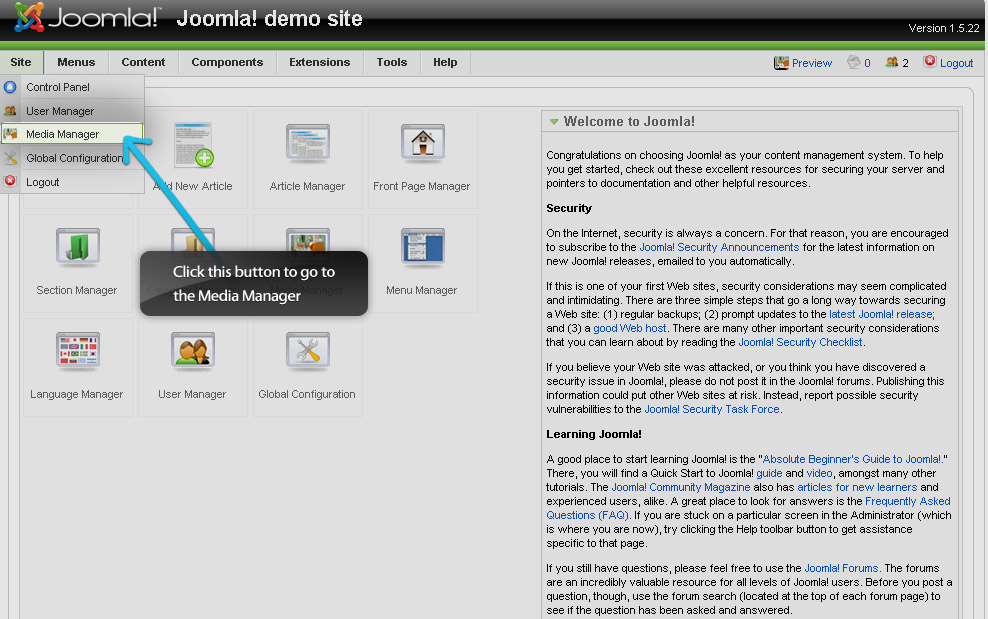The height and width of the screenshot is (619, 988).
Task: Click the messages speech bubble icon
Action: (854, 62)
